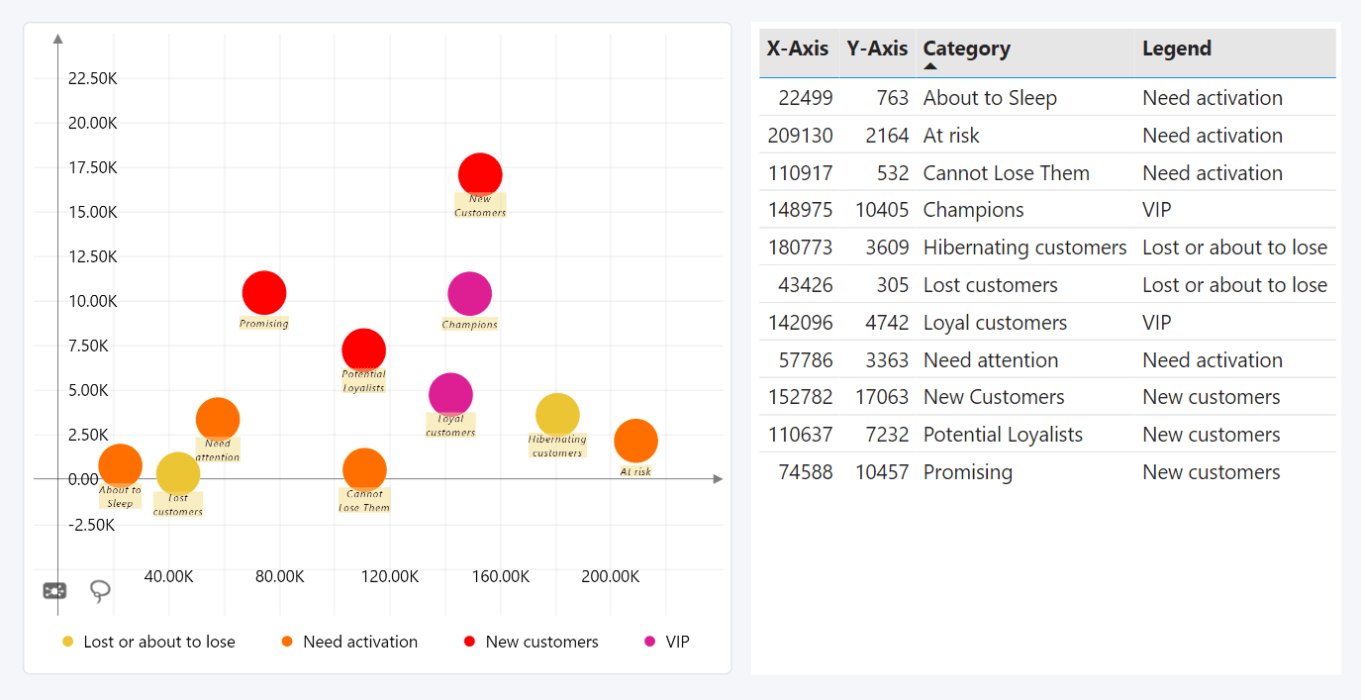Screen dimensions: 1361x700
Task: Select the New Customers red bubble
Action: [480, 174]
